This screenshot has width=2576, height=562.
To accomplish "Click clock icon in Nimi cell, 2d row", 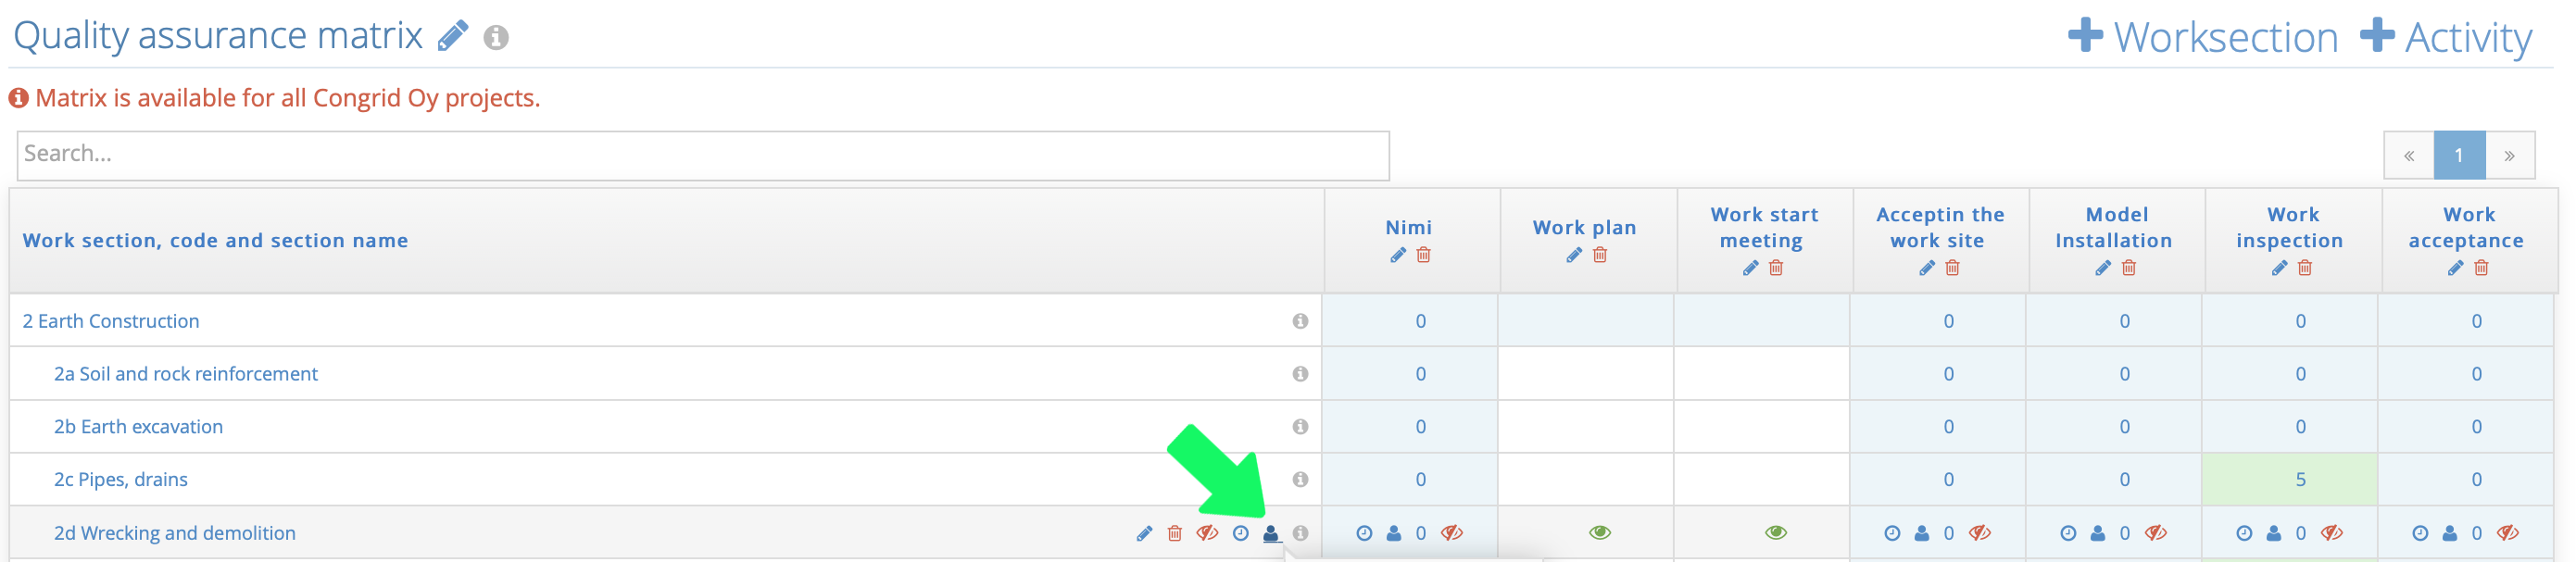I will (x=1364, y=534).
